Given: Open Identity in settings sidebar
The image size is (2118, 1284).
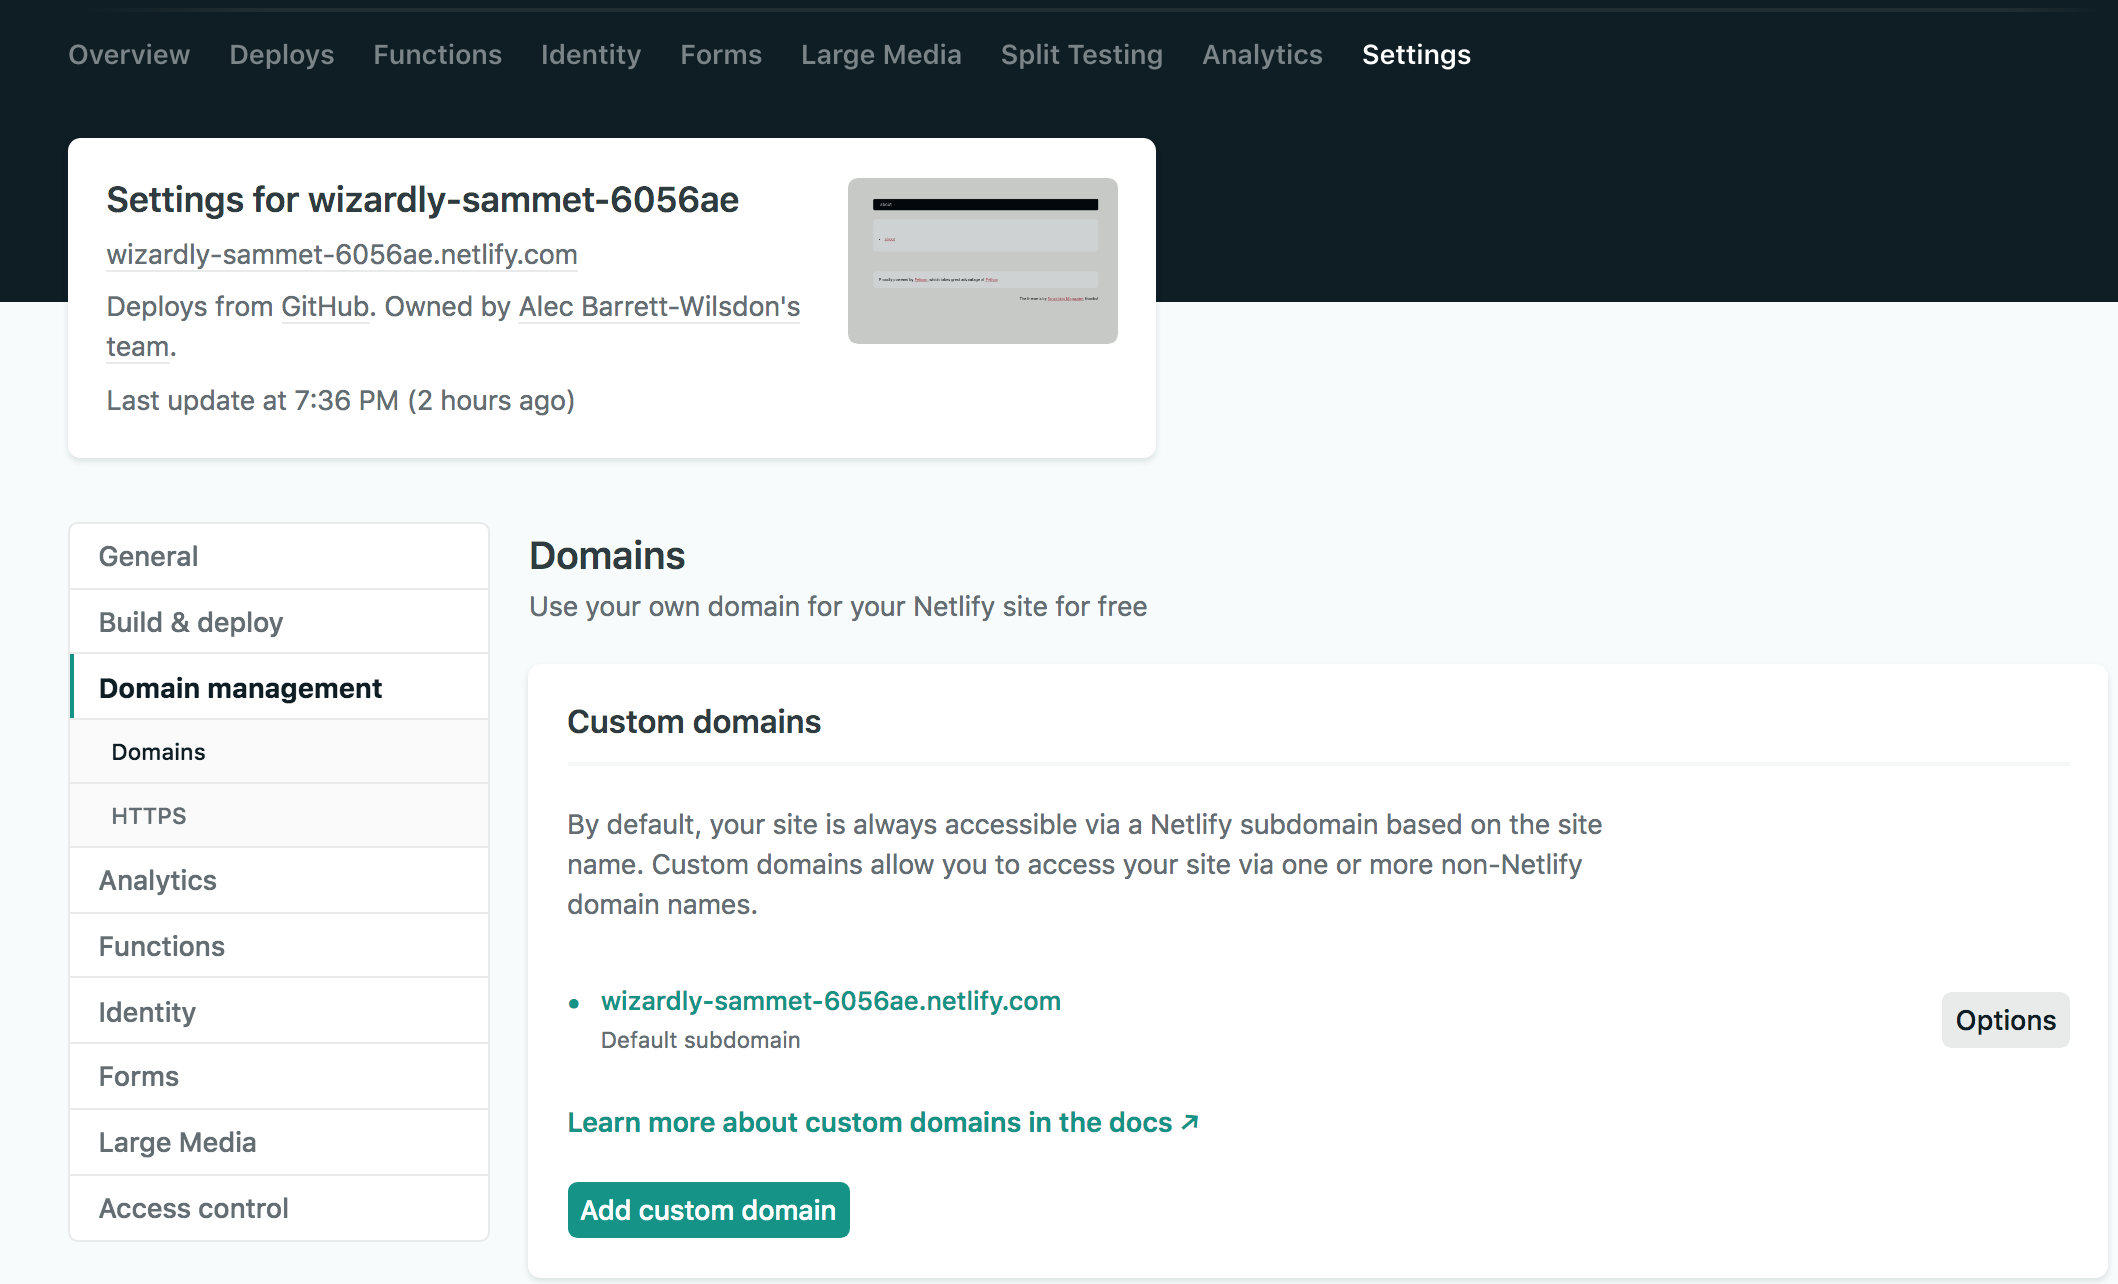Looking at the screenshot, I should tap(279, 1012).
